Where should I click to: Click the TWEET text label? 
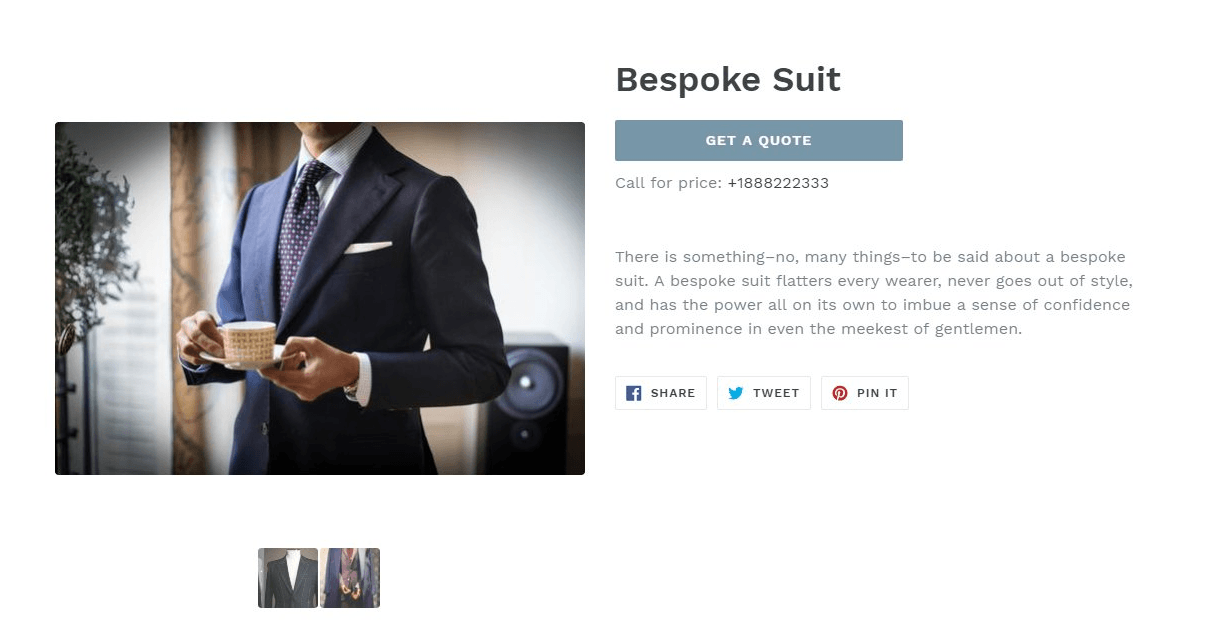pyautogui.click(x=776, y=392)
